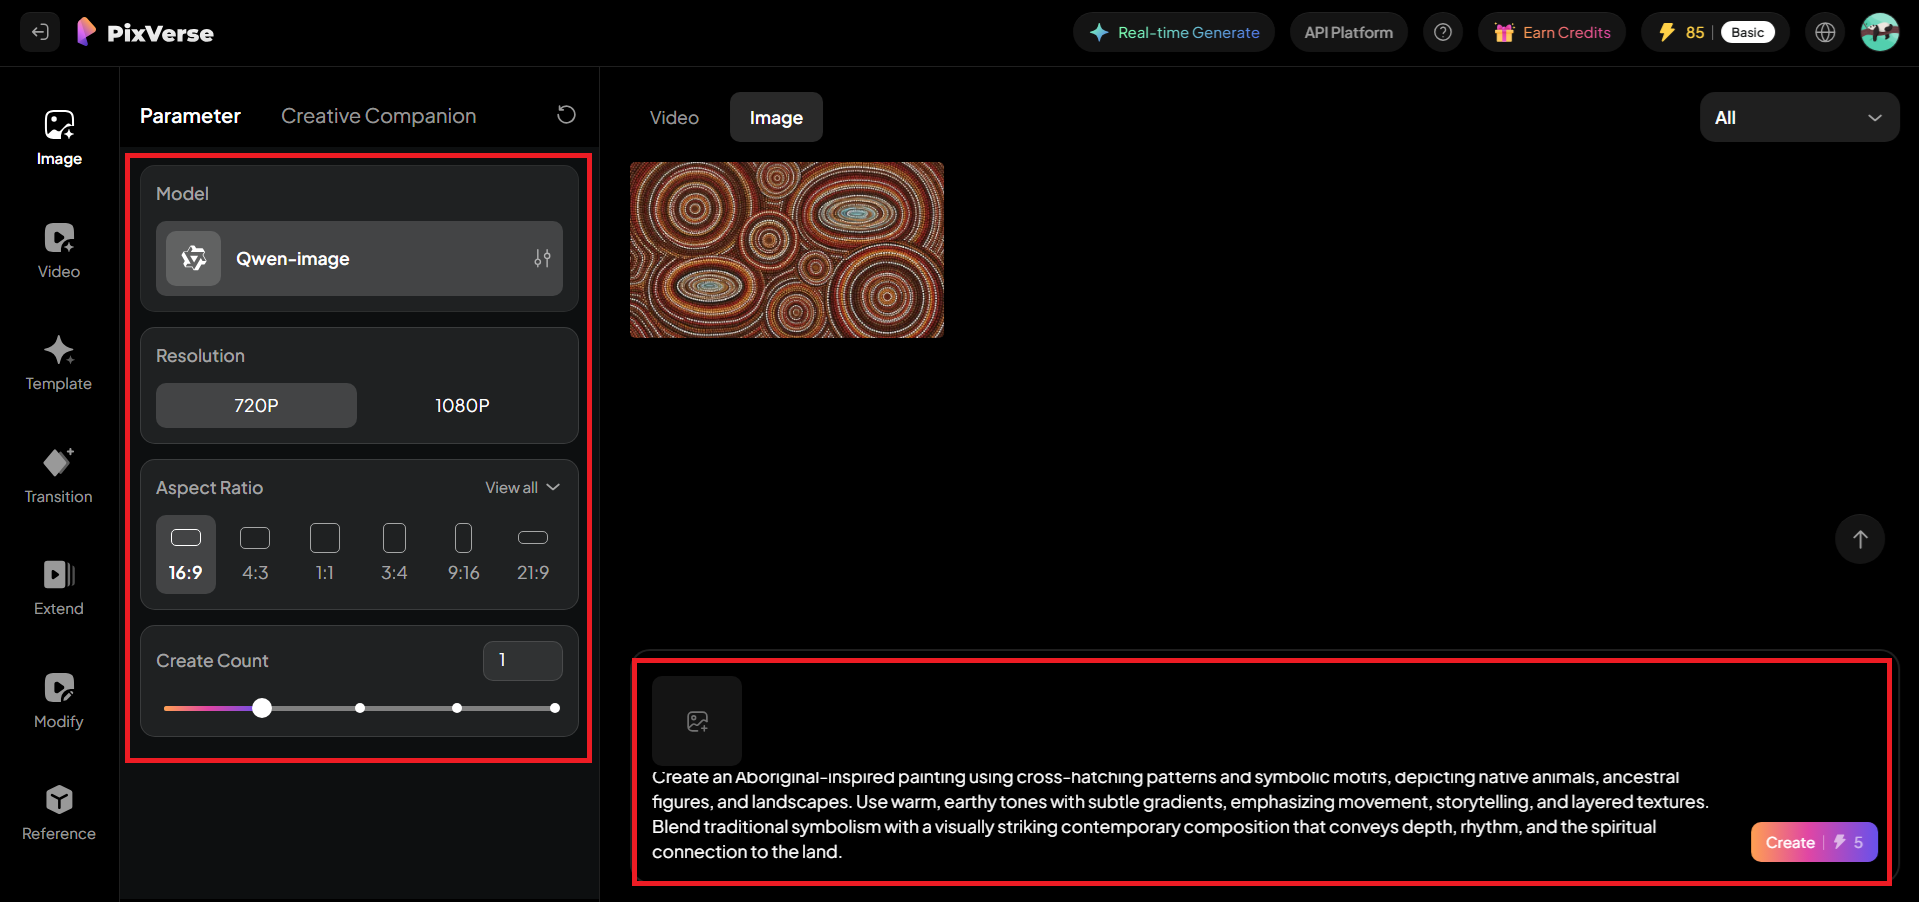Expand the View all aspect ratios list

(x=521, y=487)
